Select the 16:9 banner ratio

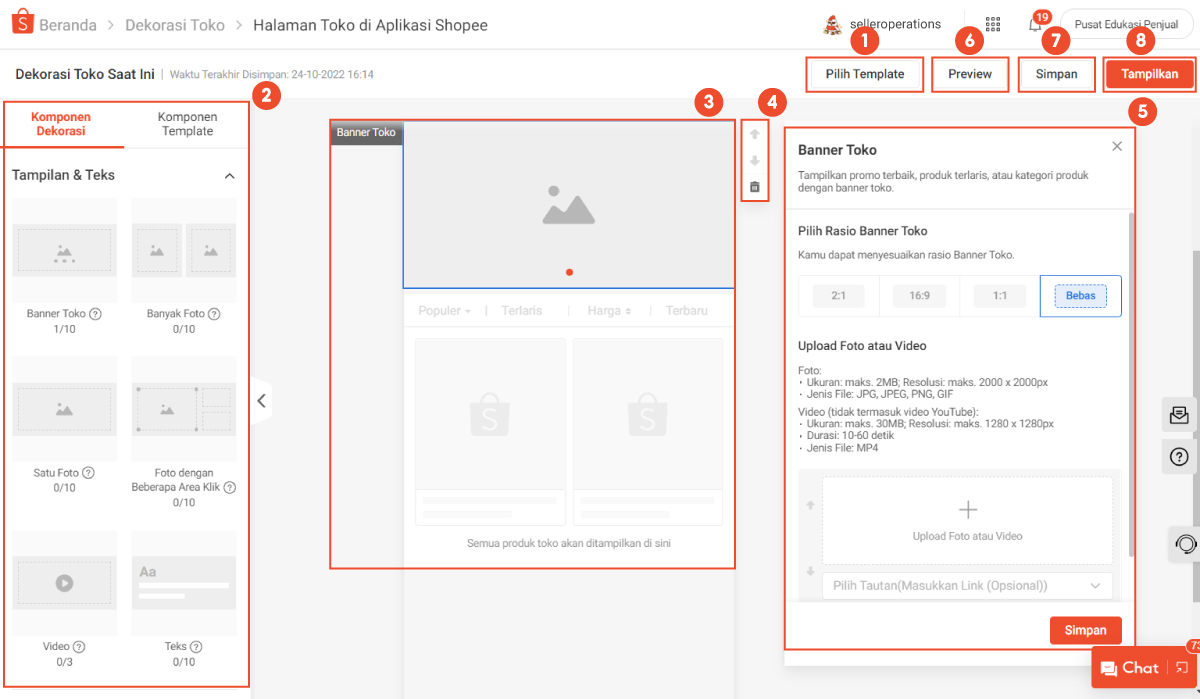[x=919, y=296]
